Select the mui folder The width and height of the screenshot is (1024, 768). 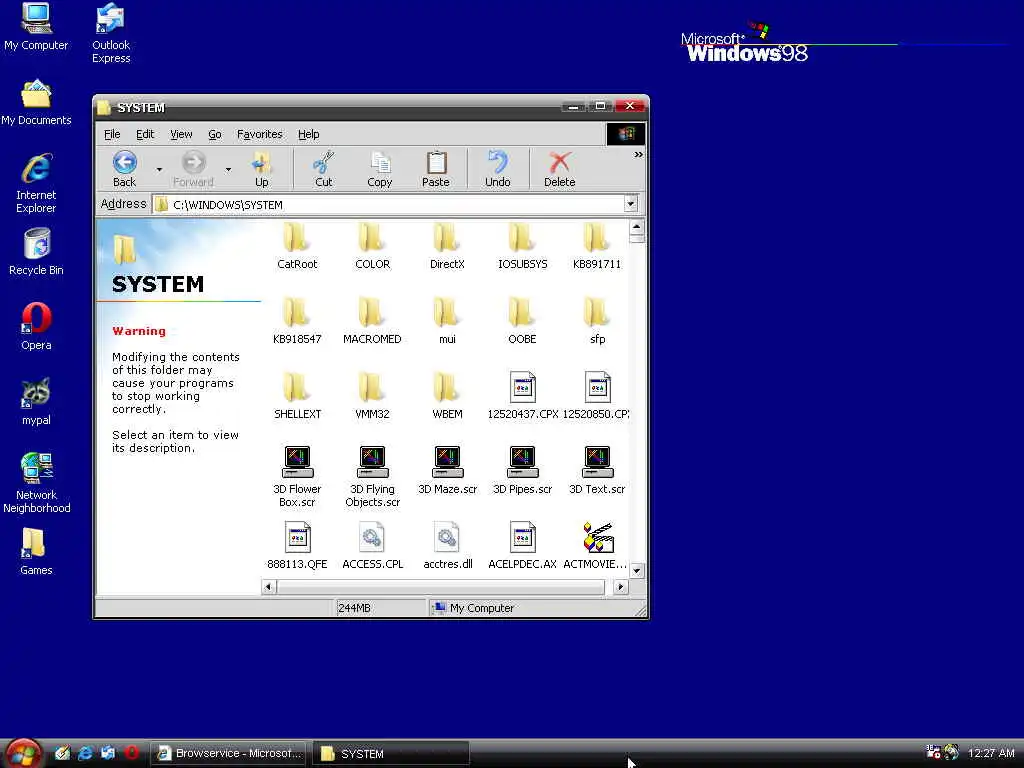click(447, 321)
